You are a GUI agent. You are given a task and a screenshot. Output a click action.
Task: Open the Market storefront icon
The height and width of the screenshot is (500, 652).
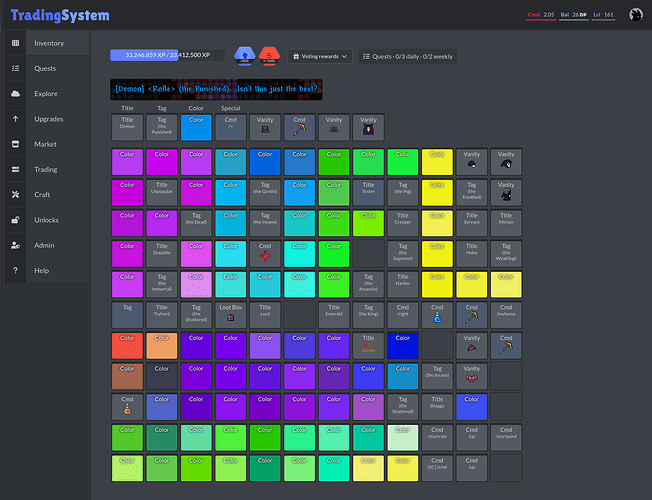pyautogui.click(x=15, y=144)
